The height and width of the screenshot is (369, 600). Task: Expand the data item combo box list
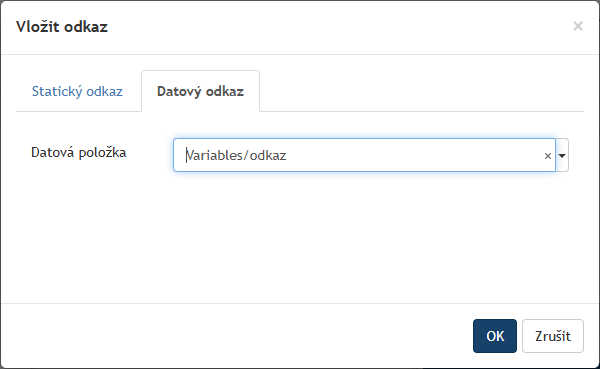coord(562,155)
